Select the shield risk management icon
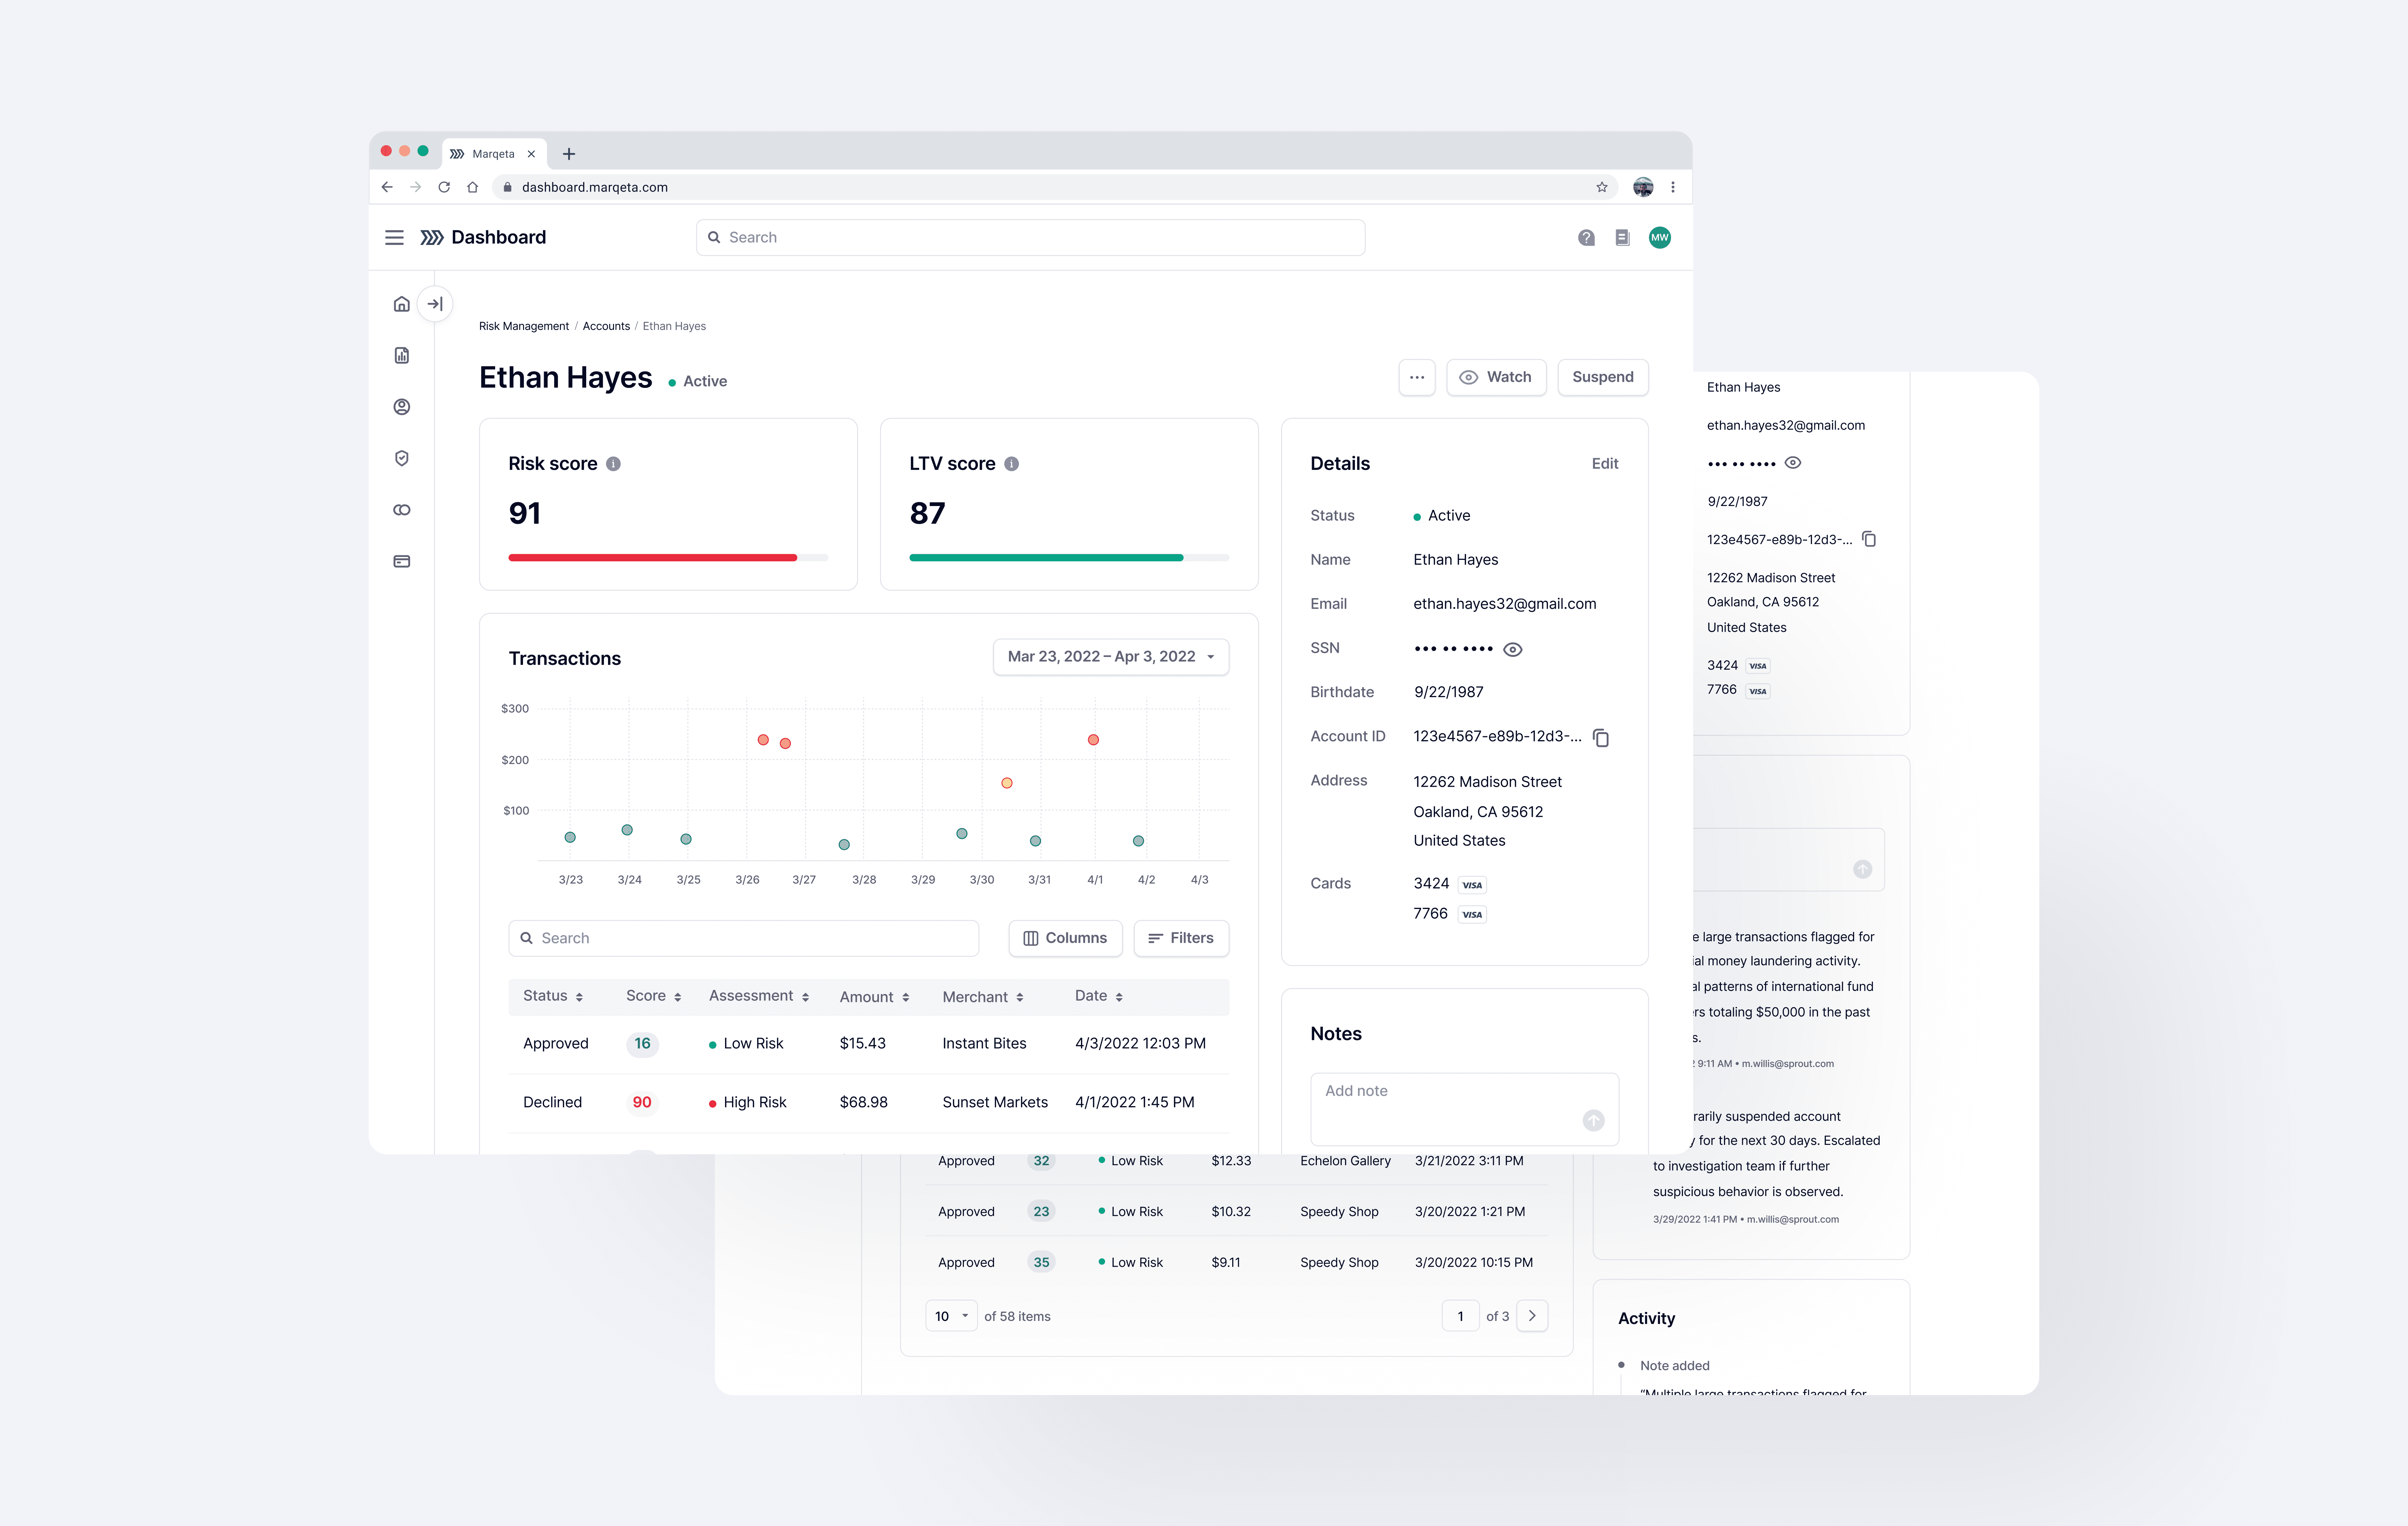This screenshot has height=1526, width=2408. pyautogui.click(x=401, y=458)
